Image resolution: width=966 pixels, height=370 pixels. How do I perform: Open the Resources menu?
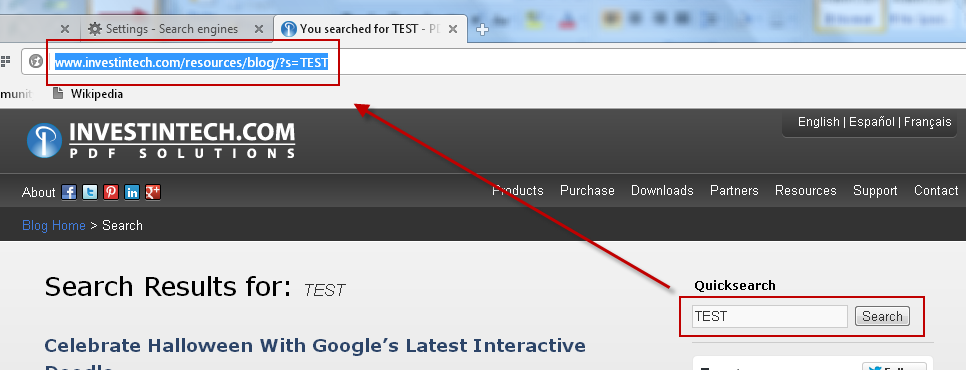click(806, 191)
